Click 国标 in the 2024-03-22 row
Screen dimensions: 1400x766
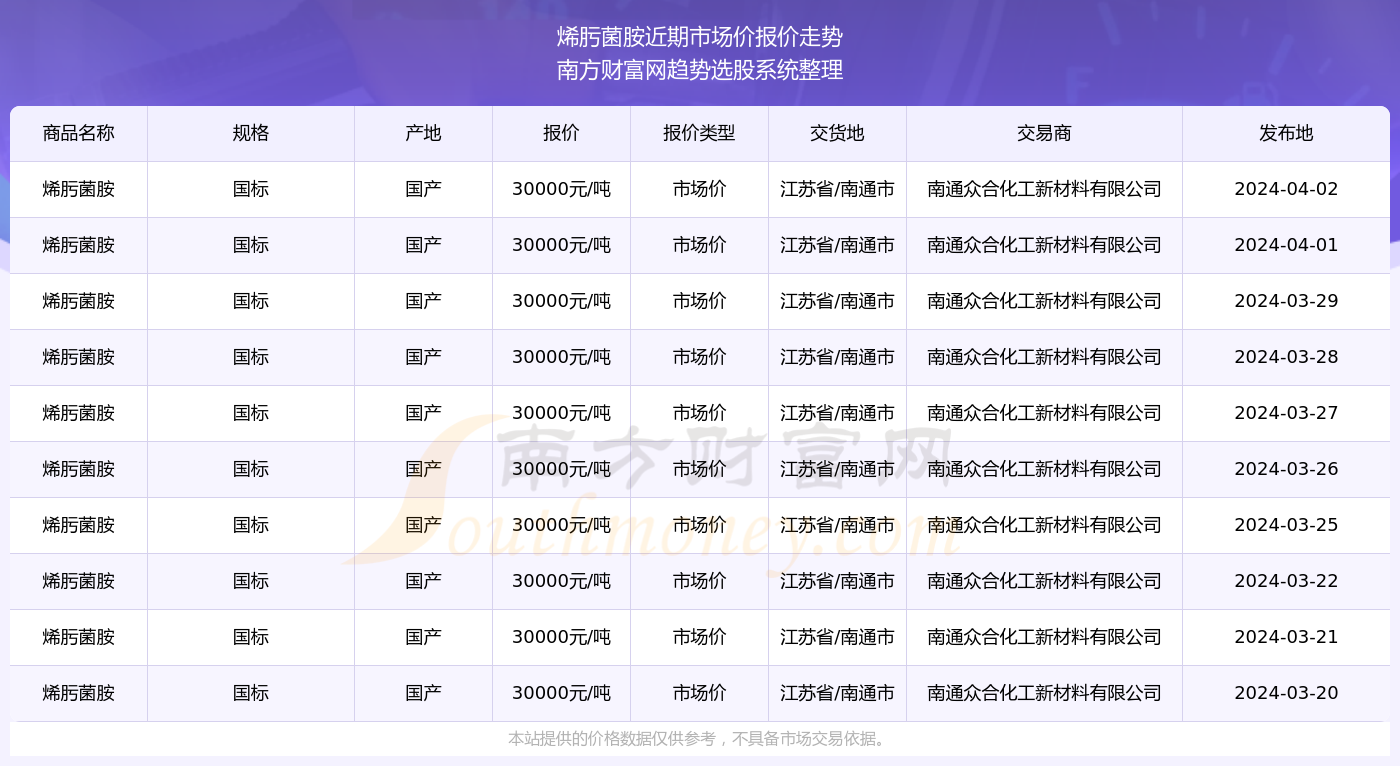(x=251, y=581)
